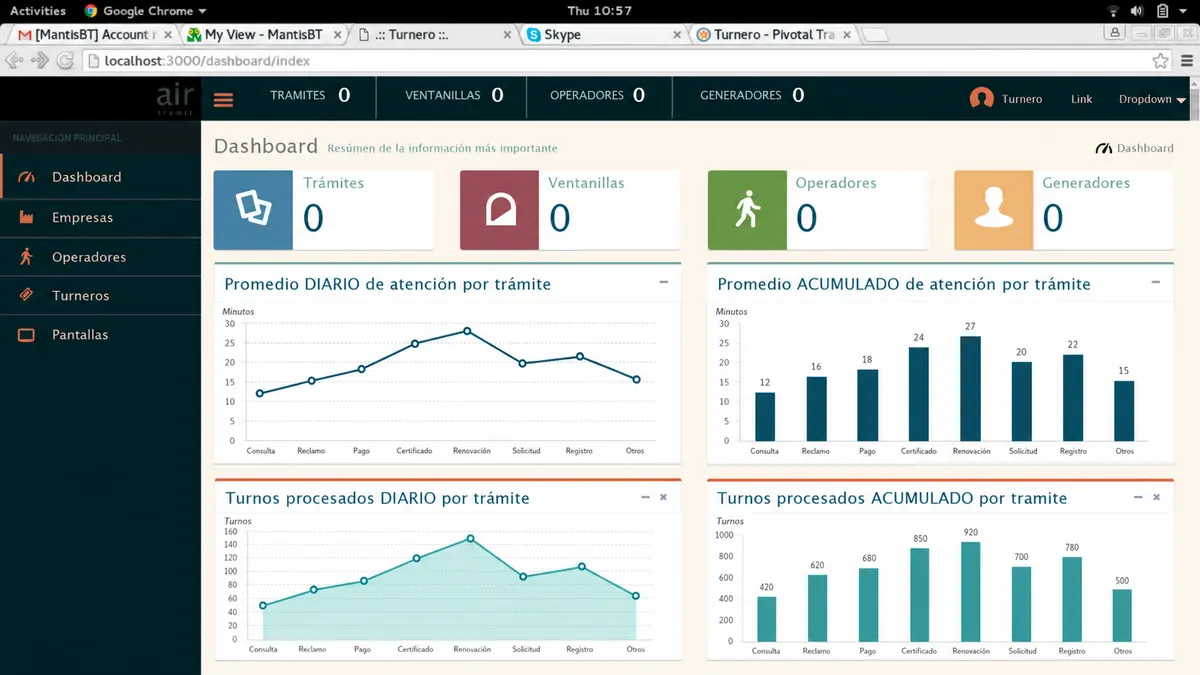
Task: Close the Turnos procesados ACUMULADO panel
Action: (x=1157, y=497)
